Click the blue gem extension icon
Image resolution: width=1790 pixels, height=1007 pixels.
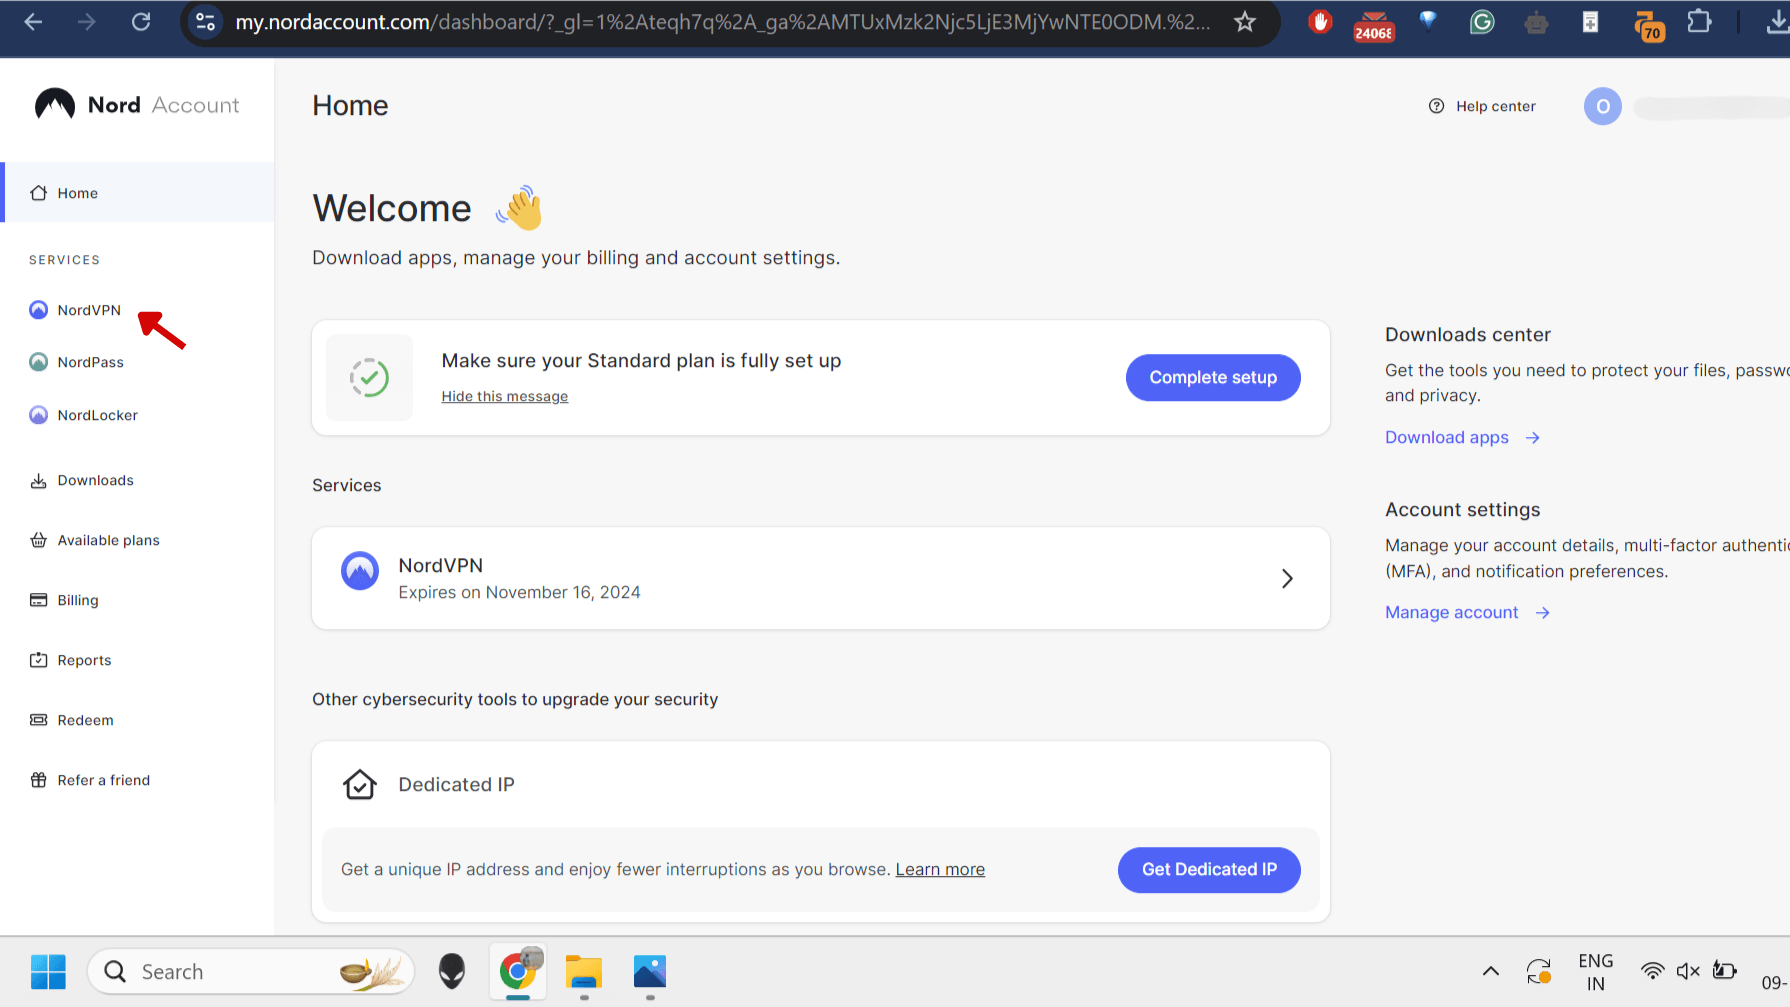[1428, 20]
